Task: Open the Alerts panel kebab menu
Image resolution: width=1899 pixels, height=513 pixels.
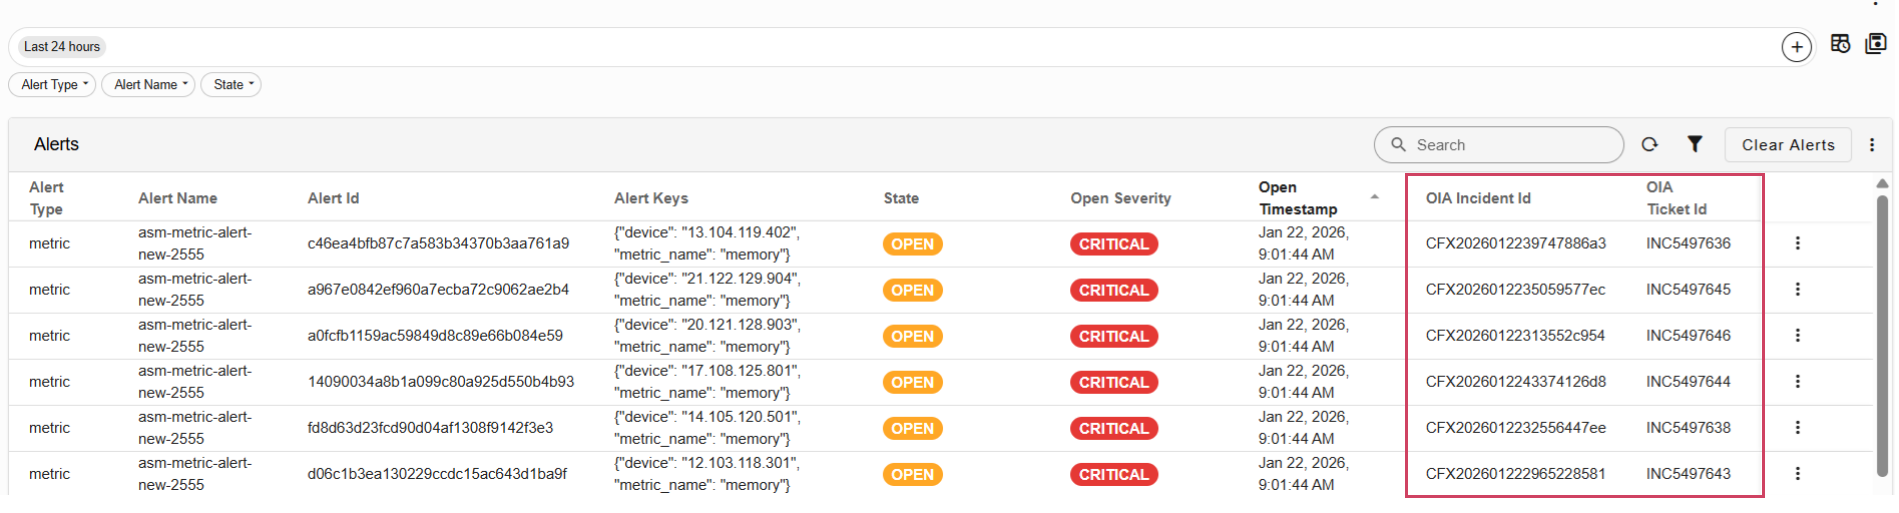Action: 1872,145
